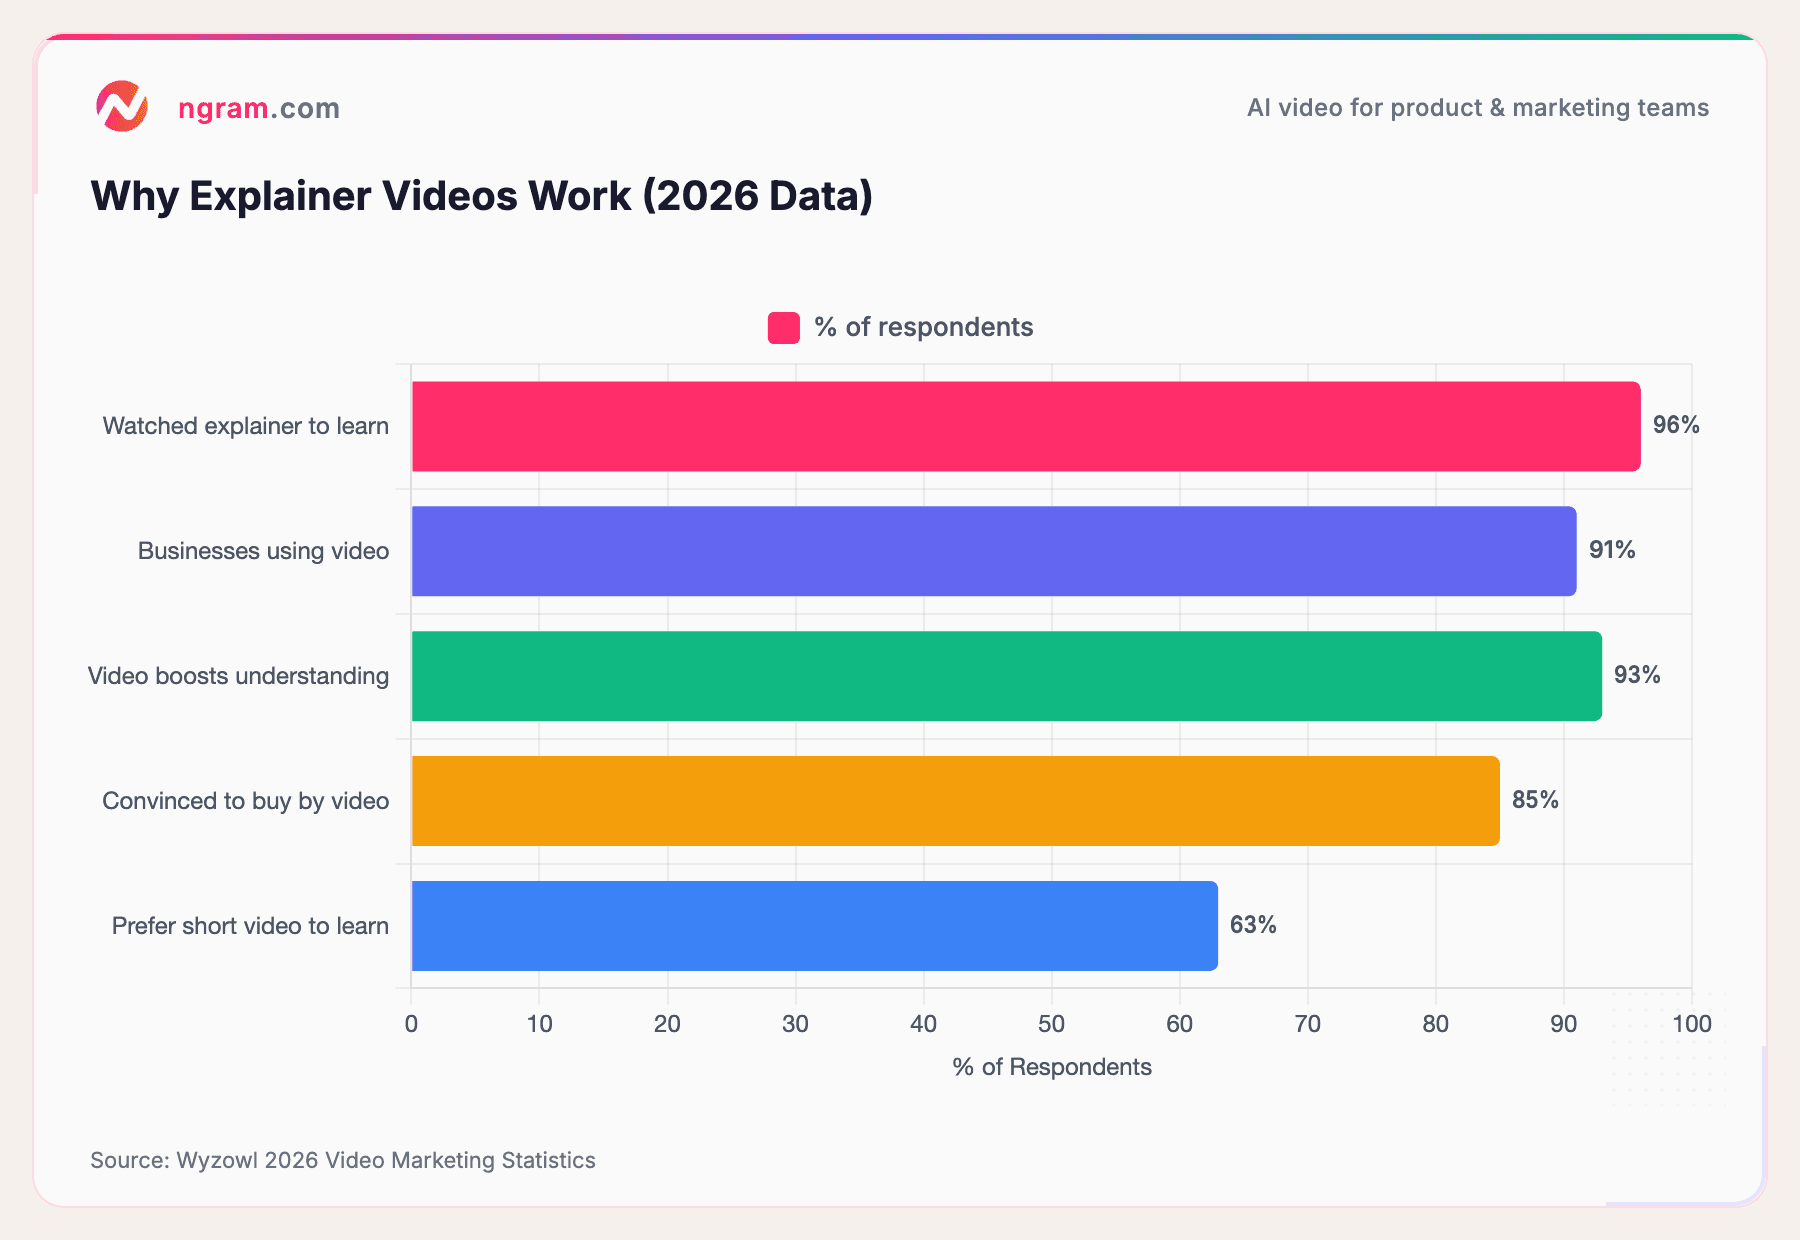Expand the 'Businesses using video' category label
1800x1240 pixels.
(x=263, y=550)
